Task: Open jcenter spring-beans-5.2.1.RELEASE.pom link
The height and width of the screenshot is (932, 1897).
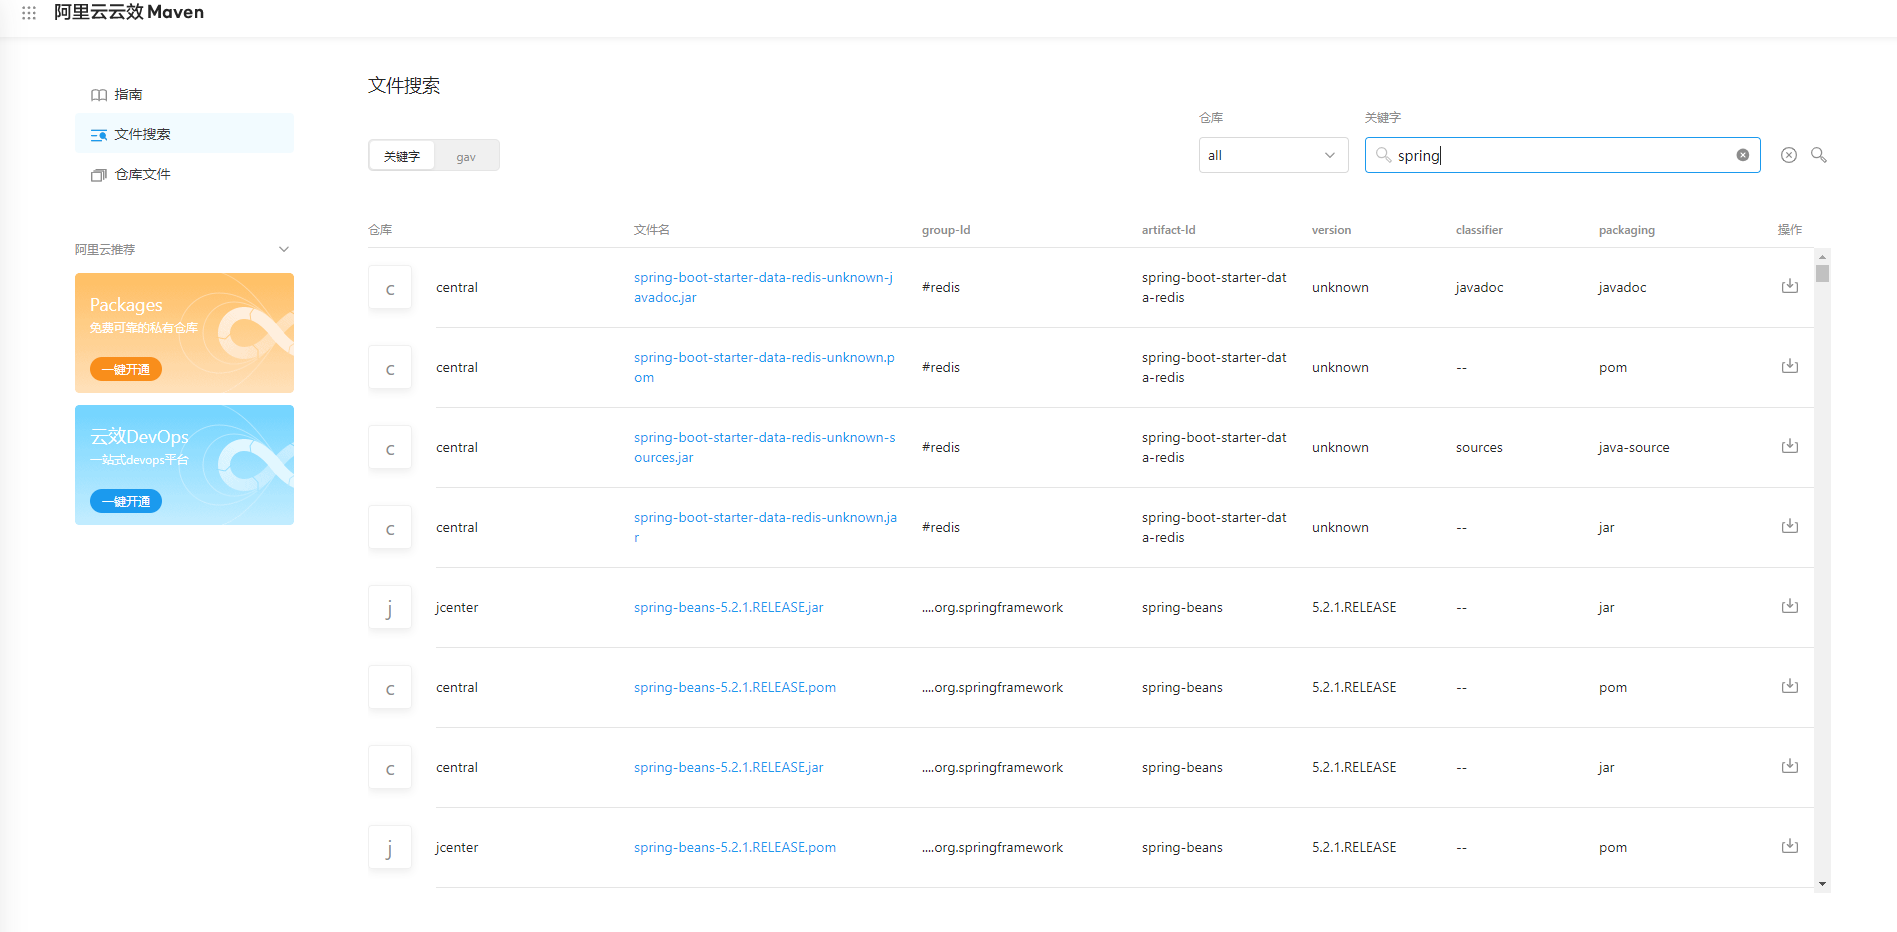Action: coord(735,847)
